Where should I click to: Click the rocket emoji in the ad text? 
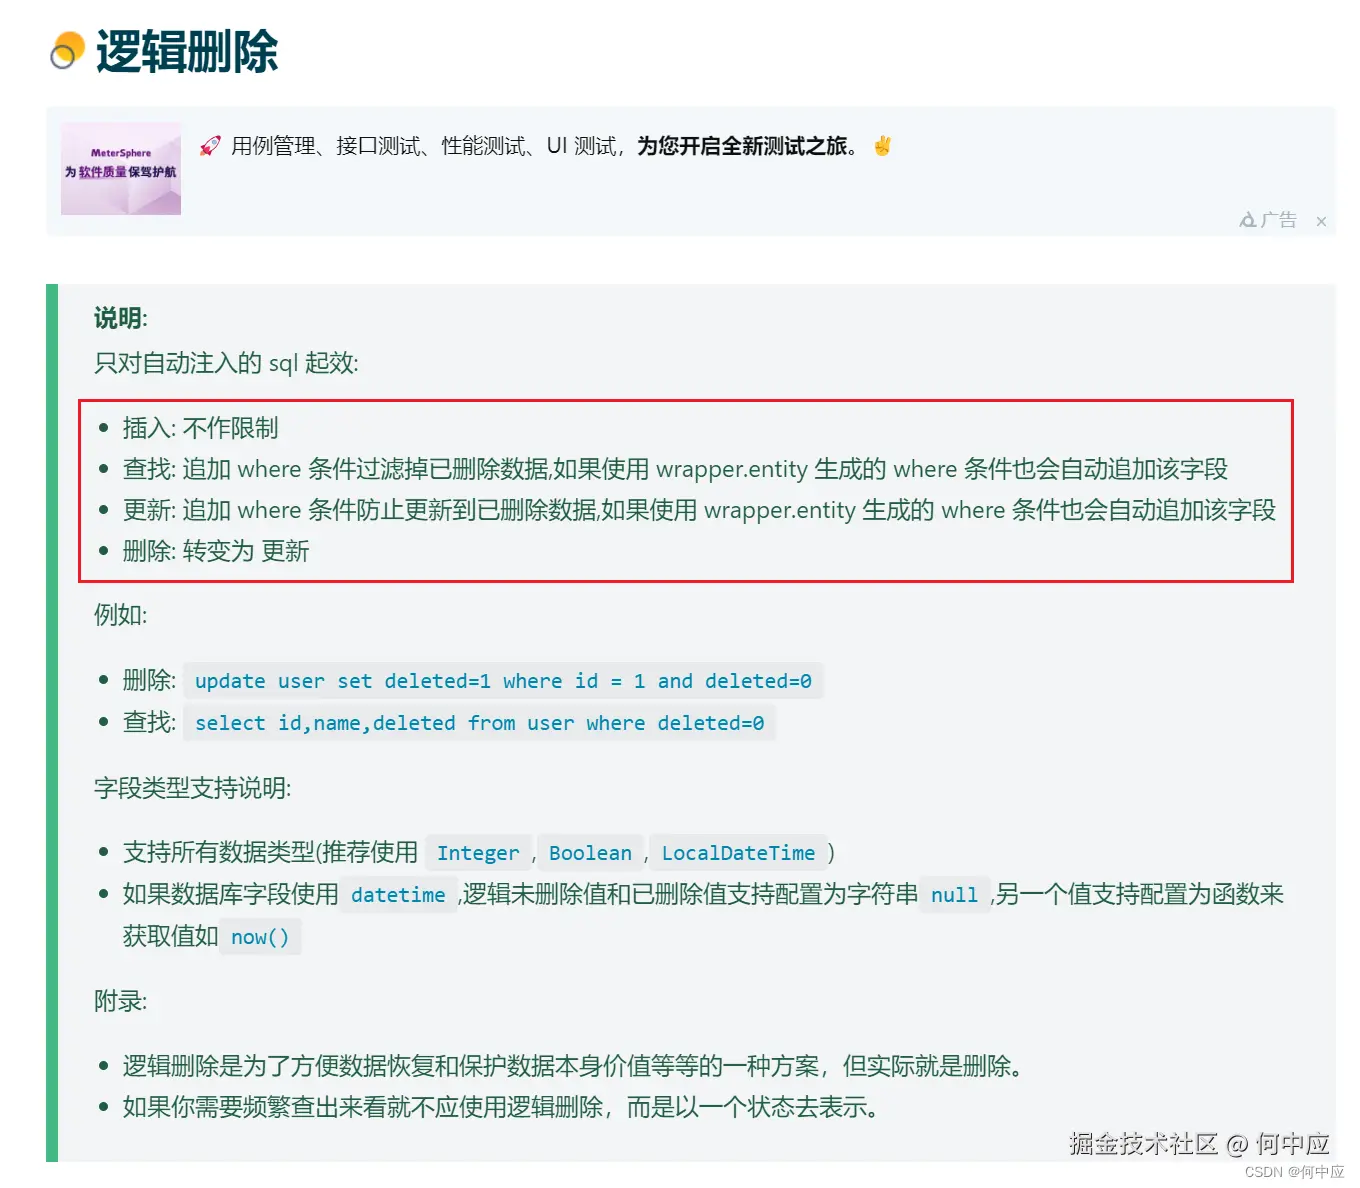[x=209, y=145]
